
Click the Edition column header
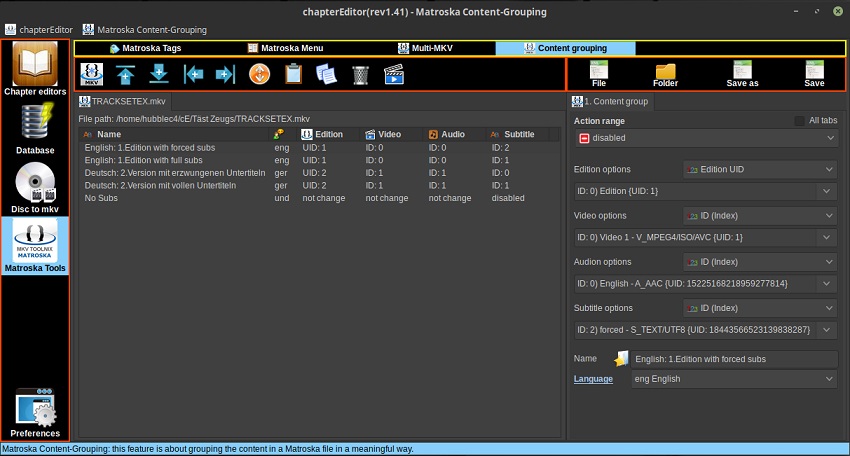328,134
